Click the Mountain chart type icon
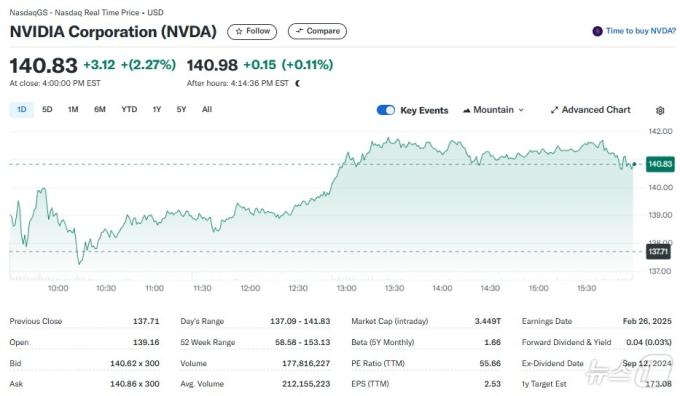Viewport: 680px width, 396px height. point(467,110)
